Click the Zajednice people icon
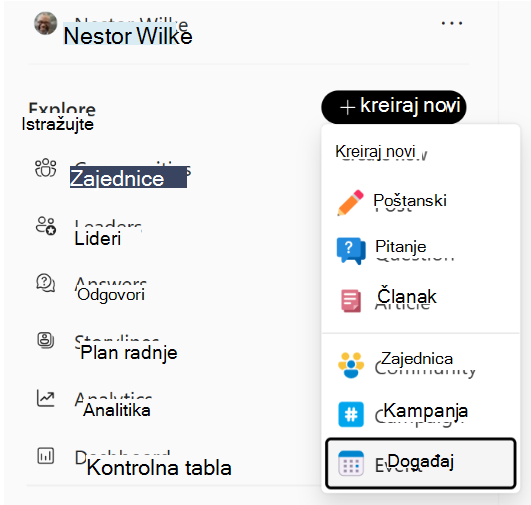 tap(46, 168)
